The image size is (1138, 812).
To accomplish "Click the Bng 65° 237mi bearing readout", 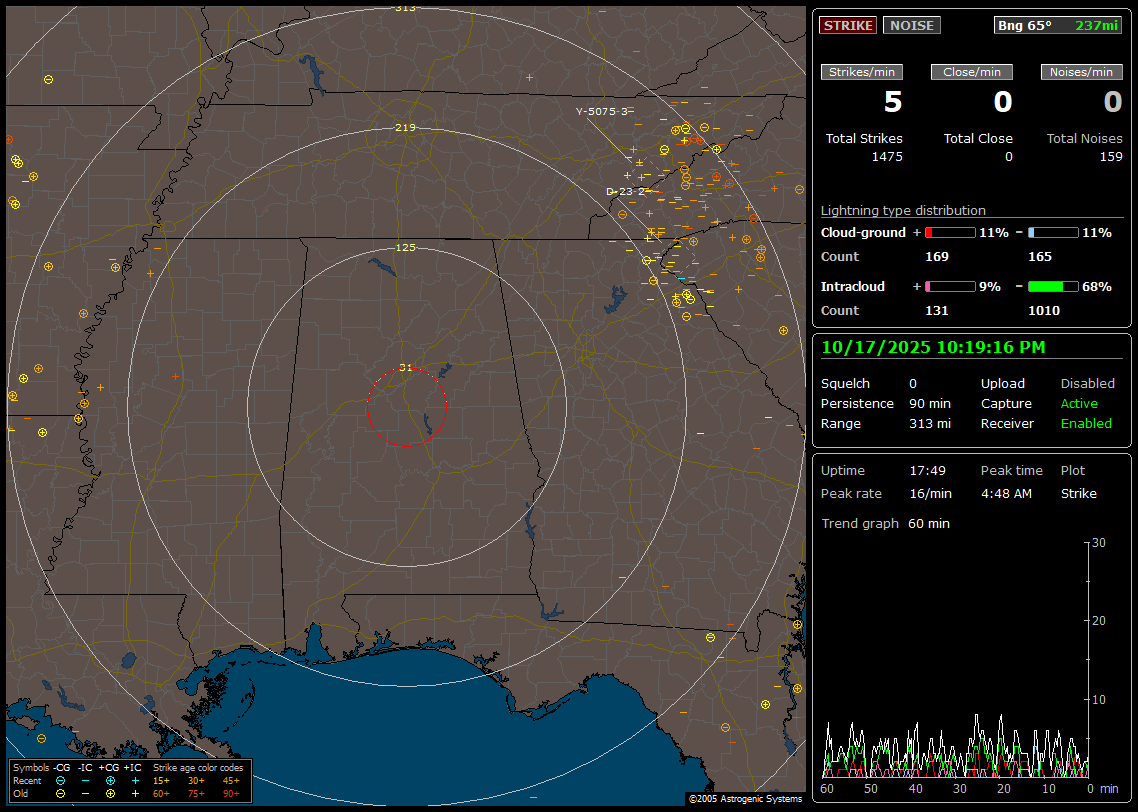I will click(x=1057, y=25).
